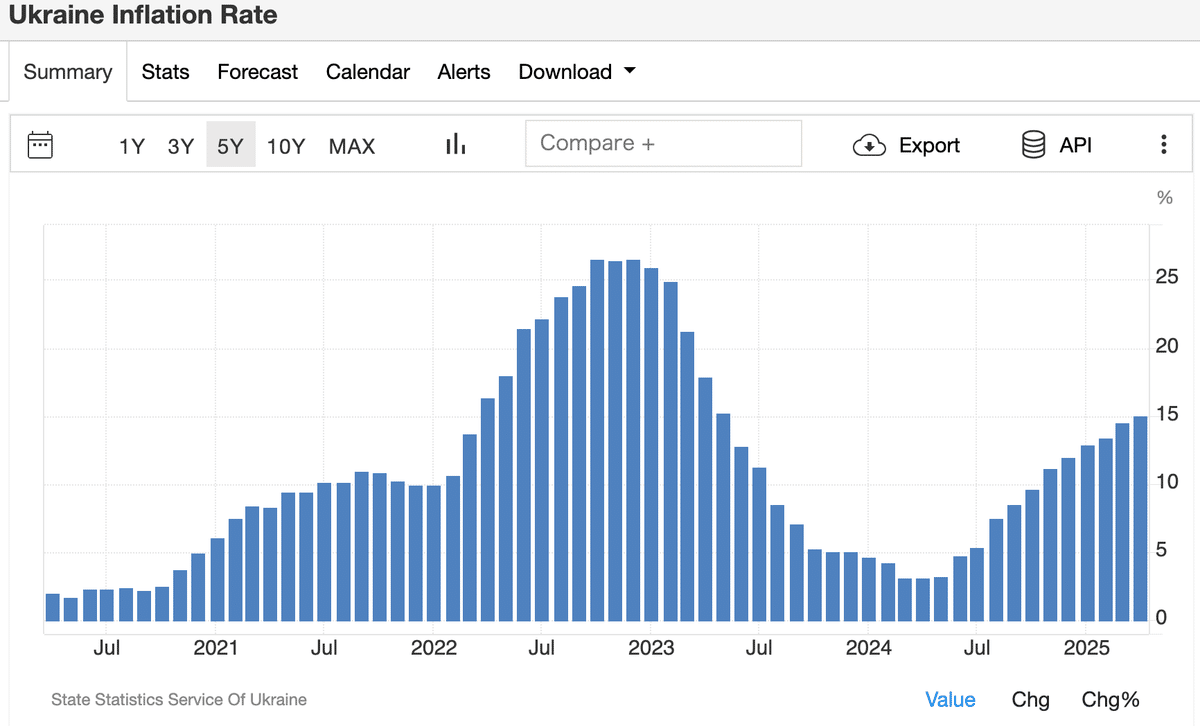The height and width of the screenshot is (726, 1200).
Task: Expand the Download dropdown menu
Action: point(577,72)
